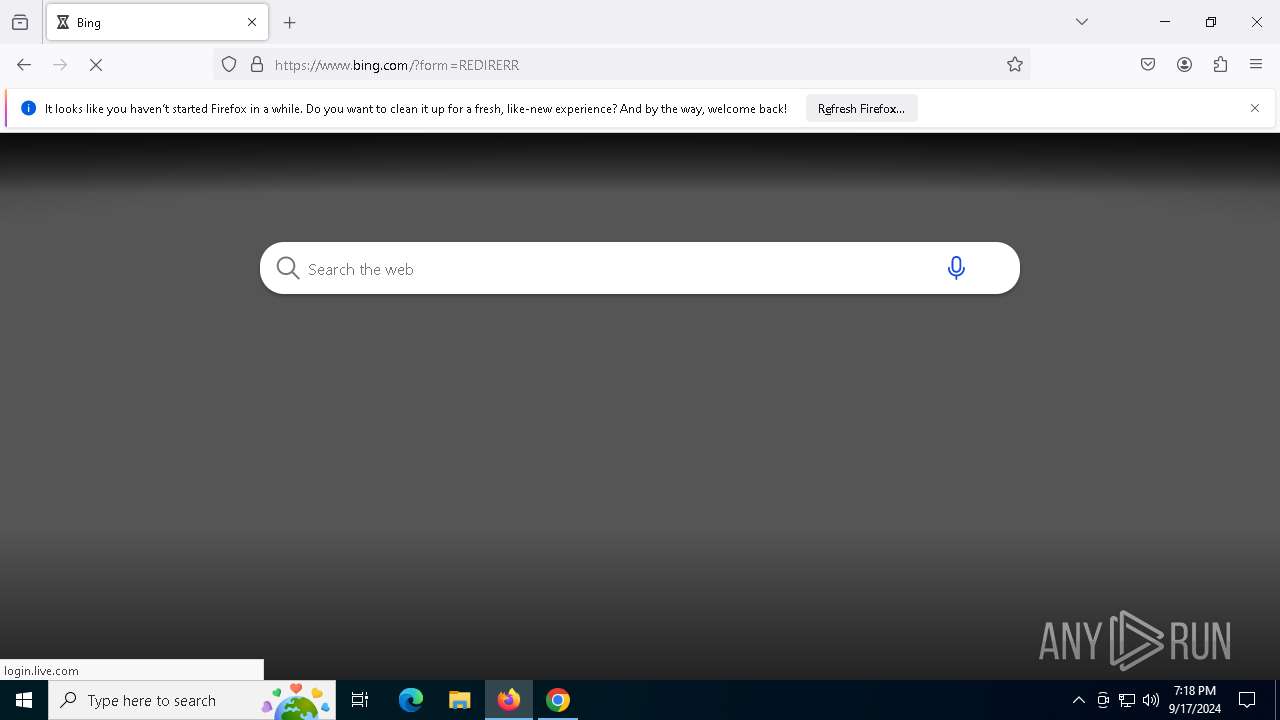The width and height of the screenshot is (1280, 720).
Task: Select Firefox in the taskbar
Action: [509, 700]
